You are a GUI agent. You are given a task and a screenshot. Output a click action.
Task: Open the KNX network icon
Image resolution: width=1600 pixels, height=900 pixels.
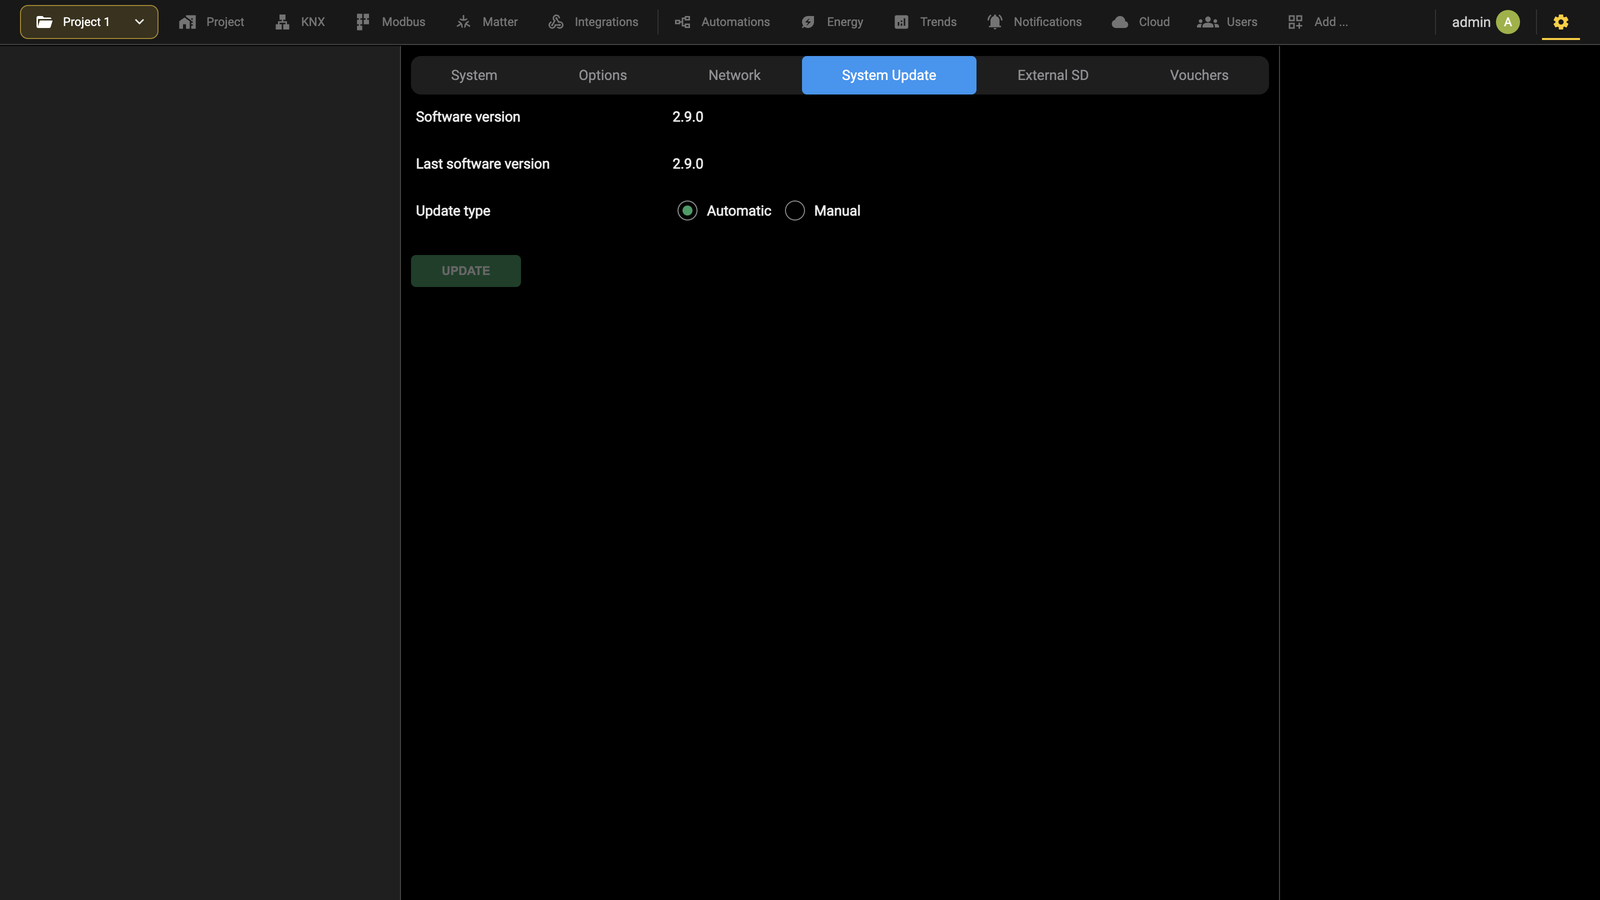282,22
